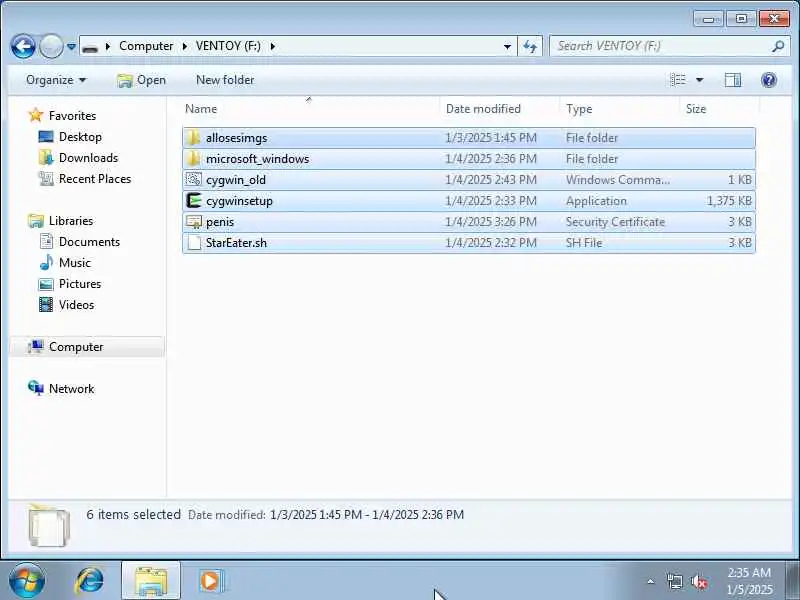Click Windows Explorer taskbar button
The width and height of the screenshot is (800, 600).
(151, 581)
